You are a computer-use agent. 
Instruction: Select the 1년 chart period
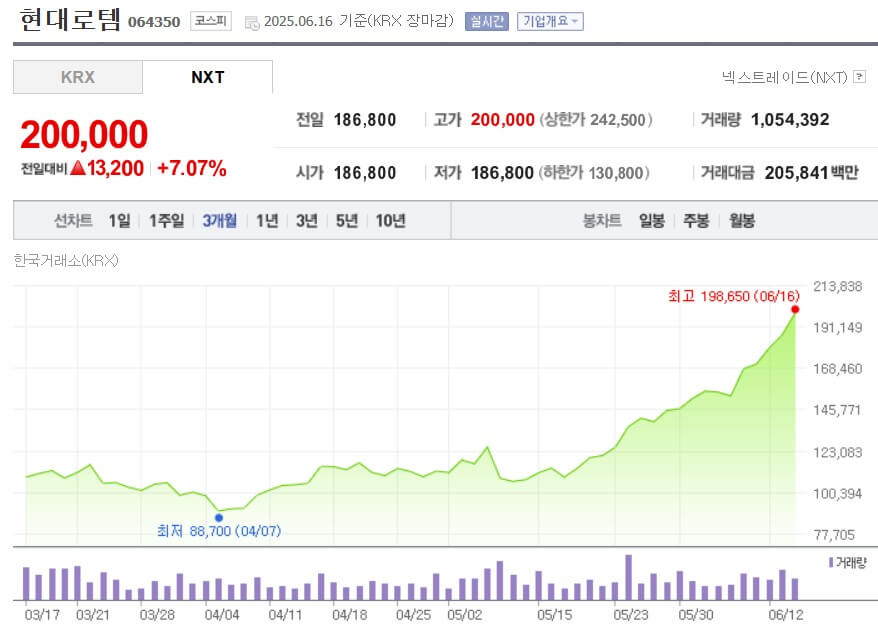point(266,219)
